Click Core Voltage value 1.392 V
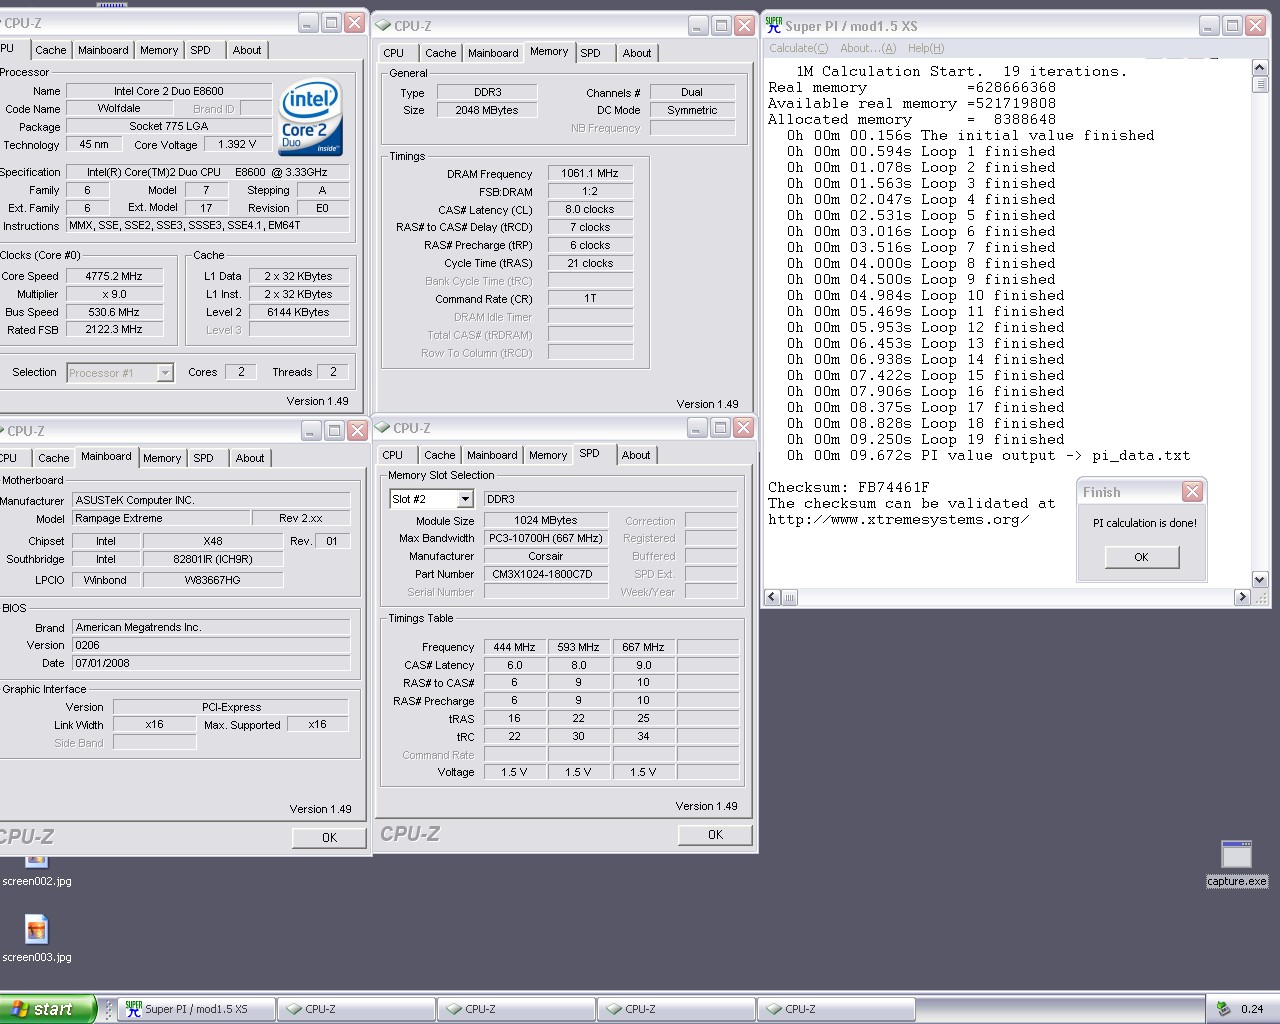Viewport: 1280px width, 1024px height. tap(237, 145)
